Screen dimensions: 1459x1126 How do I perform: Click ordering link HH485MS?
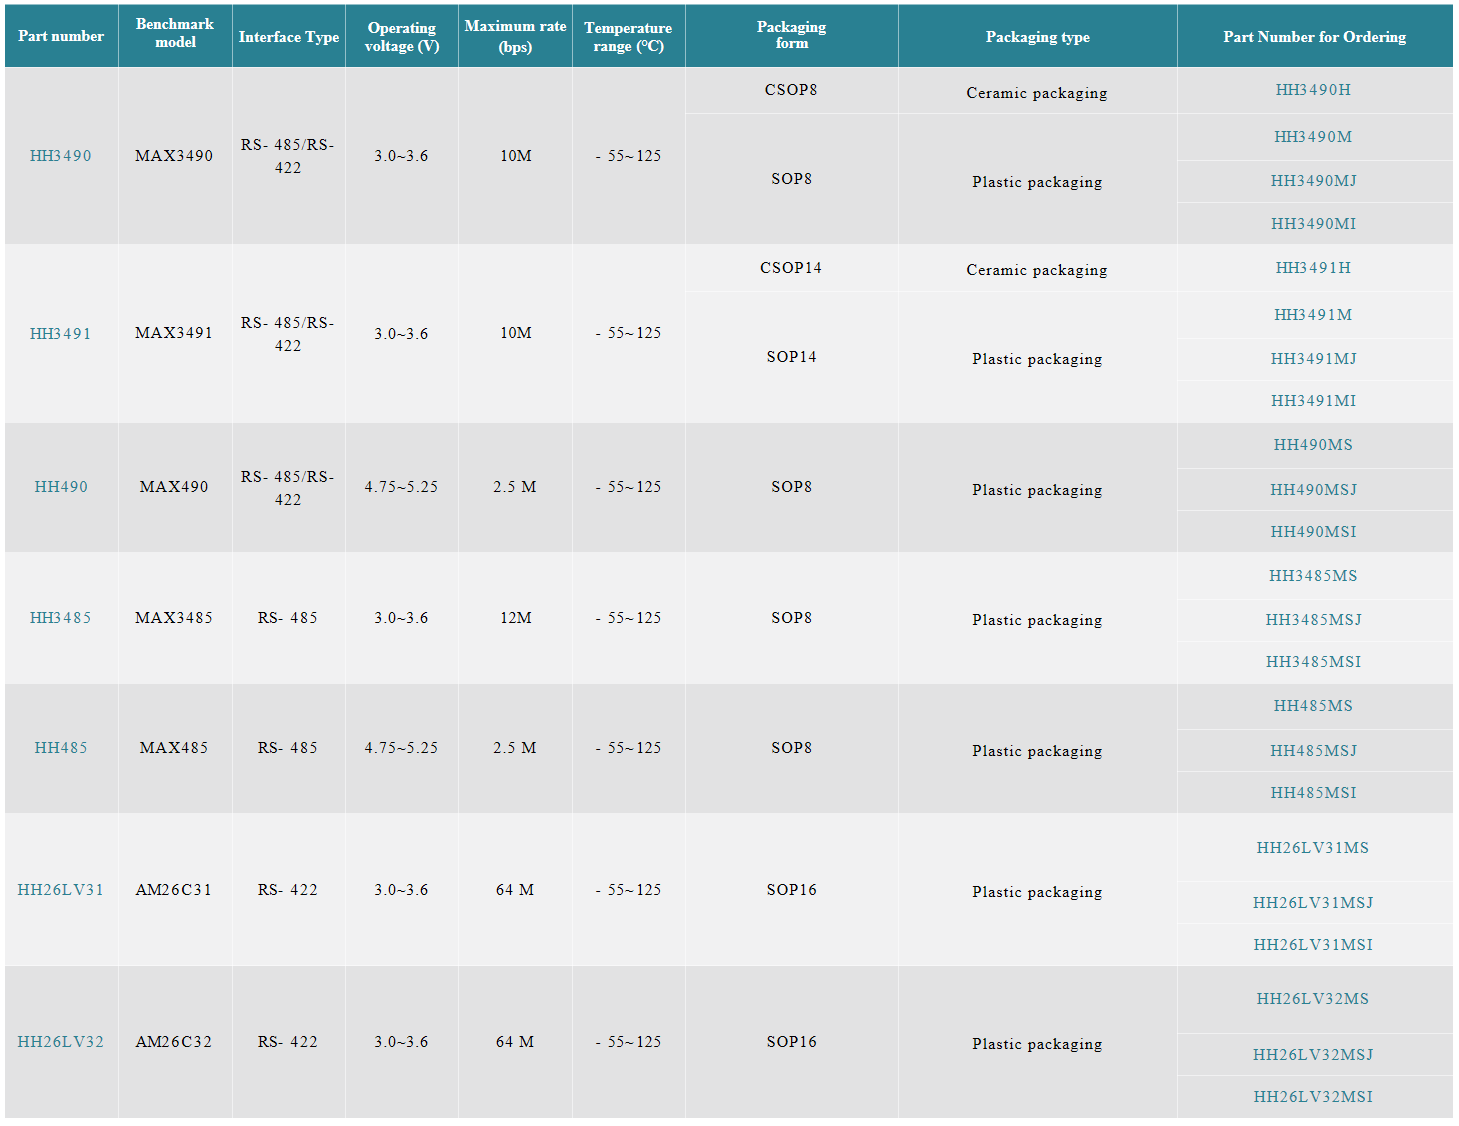point(1313,706)
